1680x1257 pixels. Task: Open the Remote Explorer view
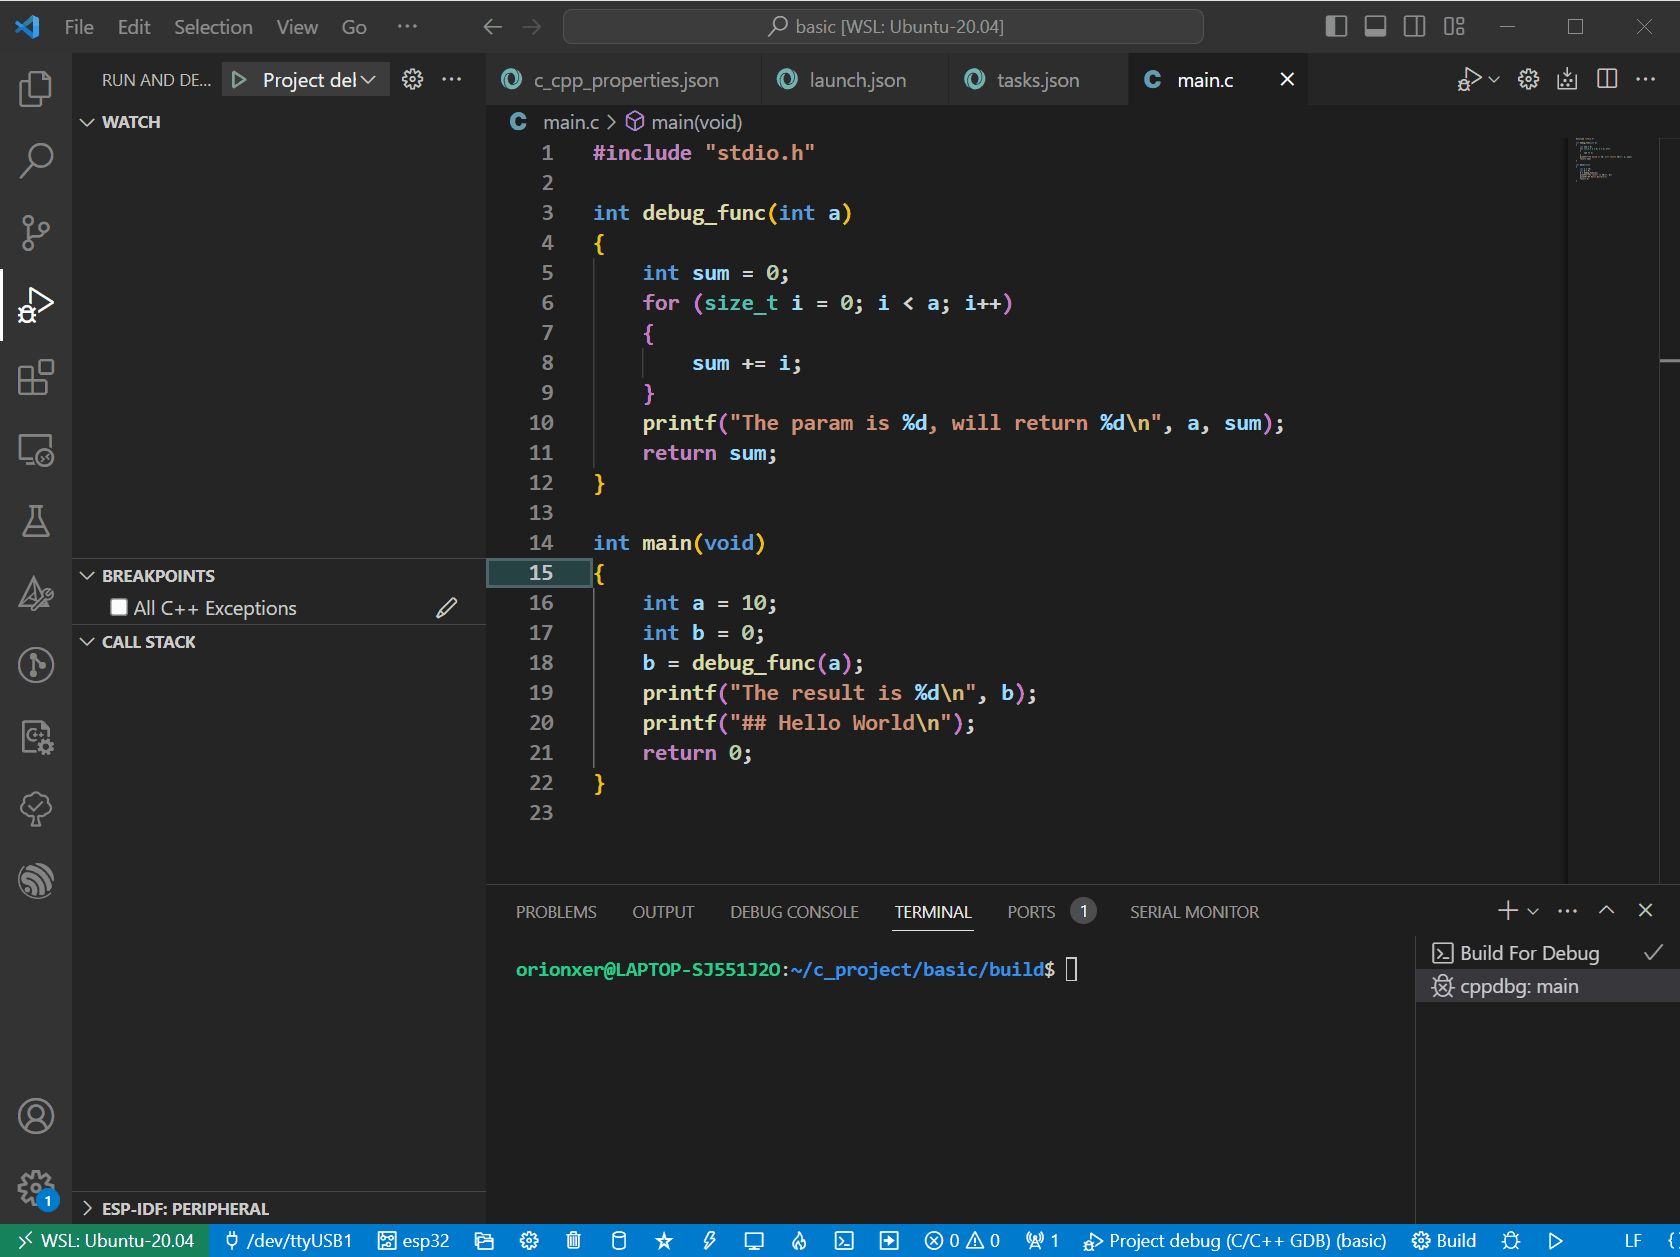(x=36, y=449)
